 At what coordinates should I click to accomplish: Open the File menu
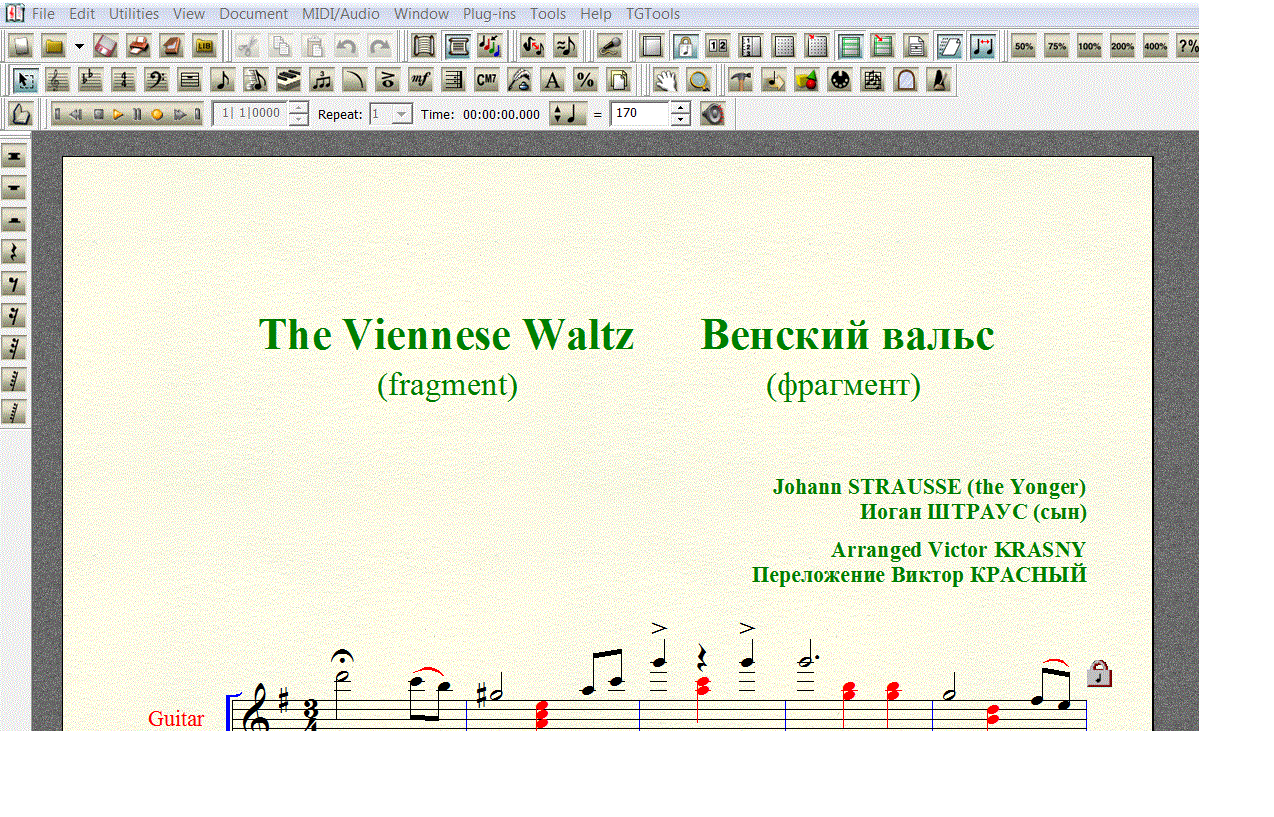(x=43, y=14)
